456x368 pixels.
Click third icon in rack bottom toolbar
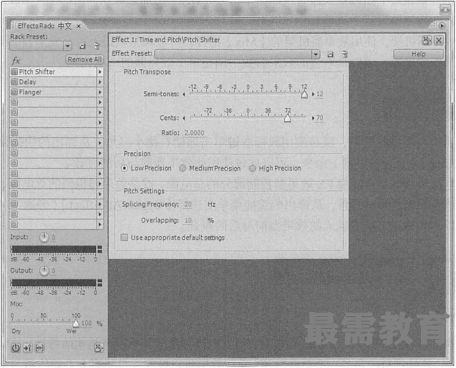40,348
